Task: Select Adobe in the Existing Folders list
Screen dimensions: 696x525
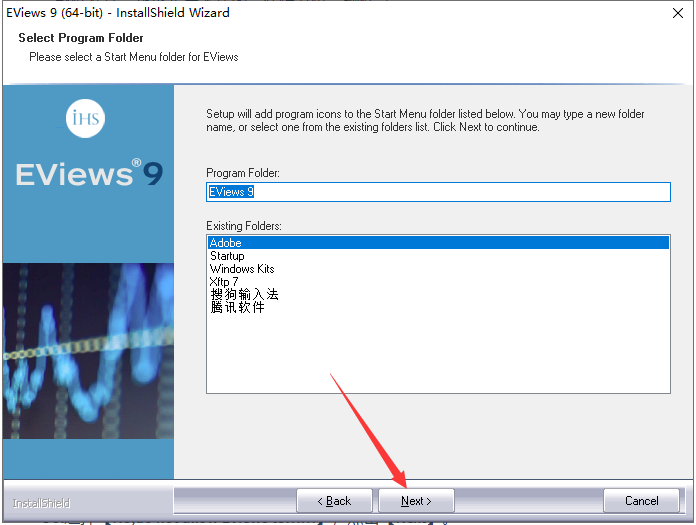Action: pyautogui.click(x=226, y=243)
